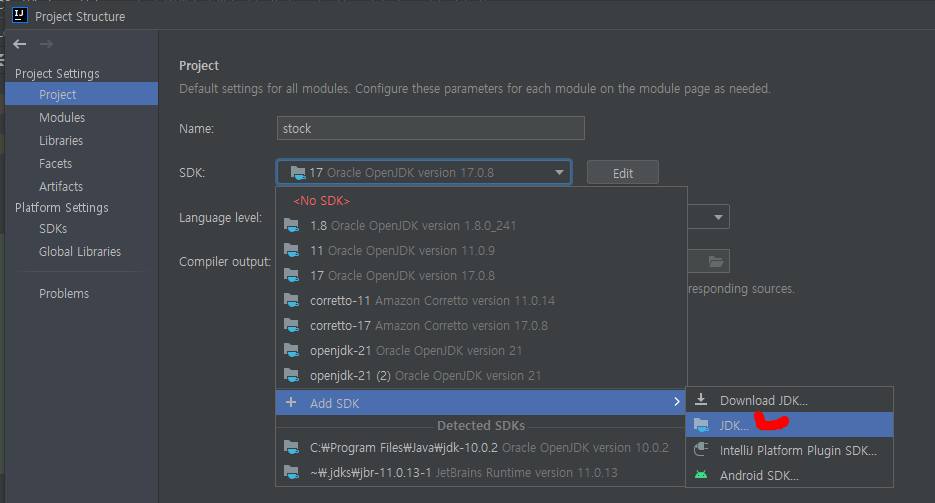Choose Android SDK... from submenu

[790, 475]
